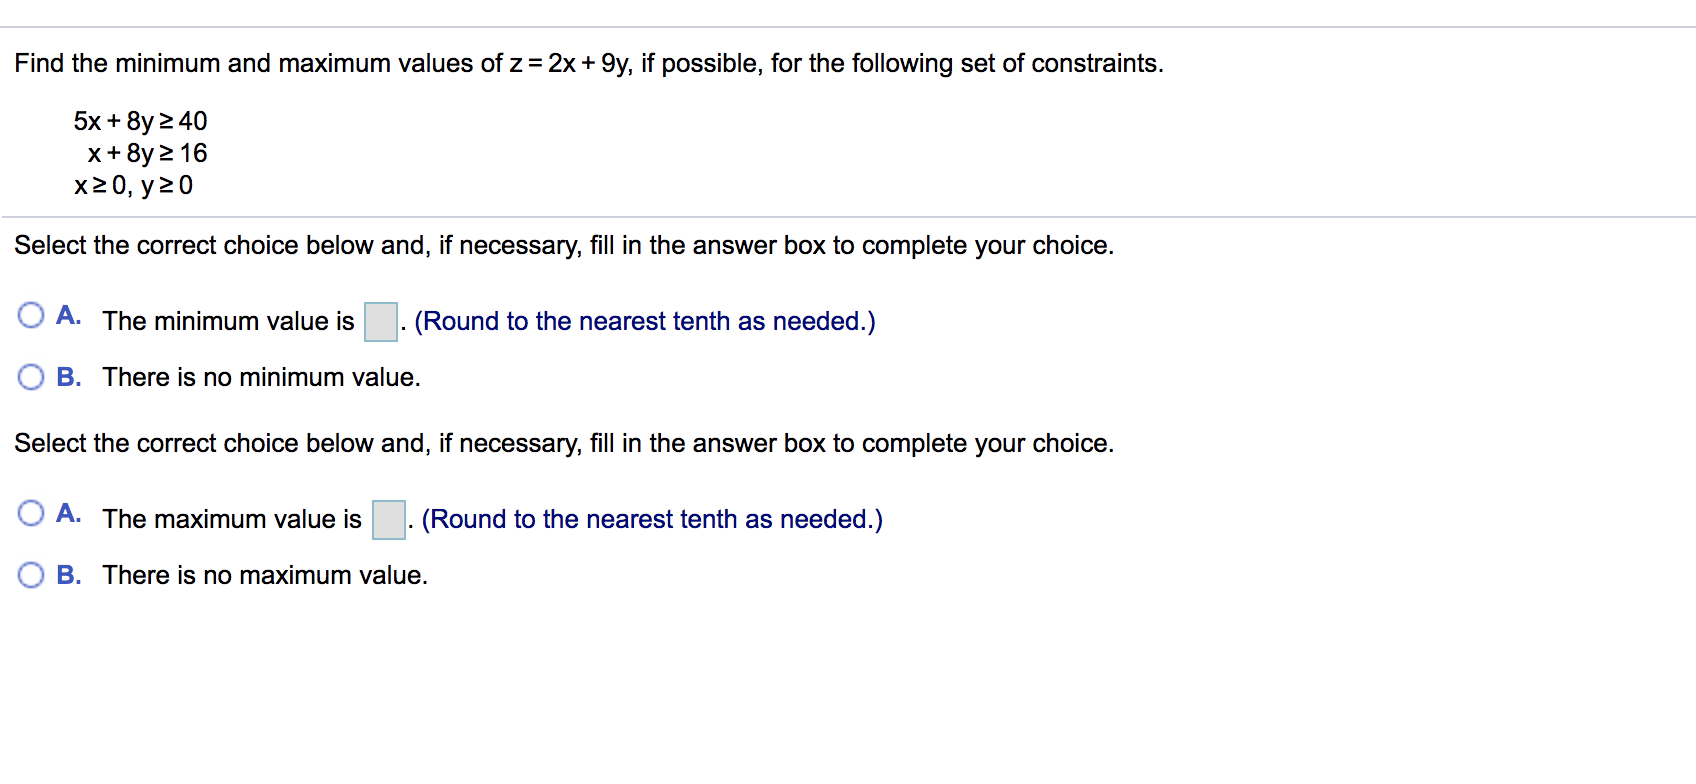1696x784 pixels.
Task: Click the rounding hint for the maximum choice
Action: click(651, 518)
